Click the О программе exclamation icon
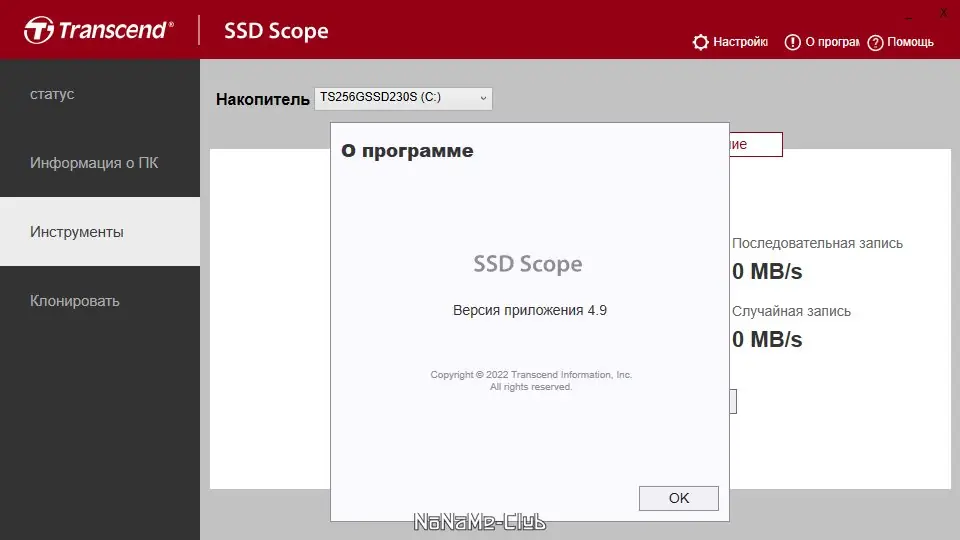This screenshot has height=540, width=960. pyautogui.click(x=792, y=42)
